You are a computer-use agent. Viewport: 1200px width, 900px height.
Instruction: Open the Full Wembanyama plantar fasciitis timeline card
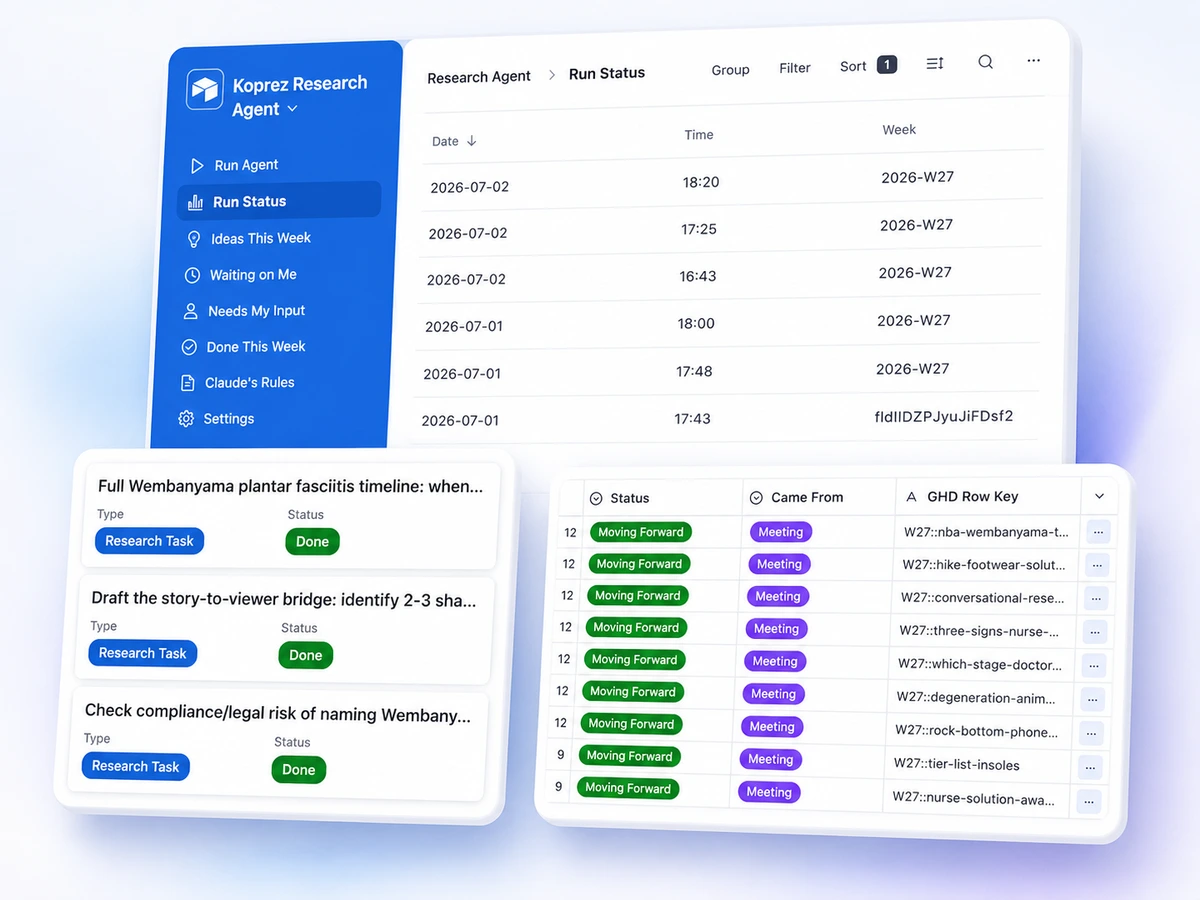point(291,514)
